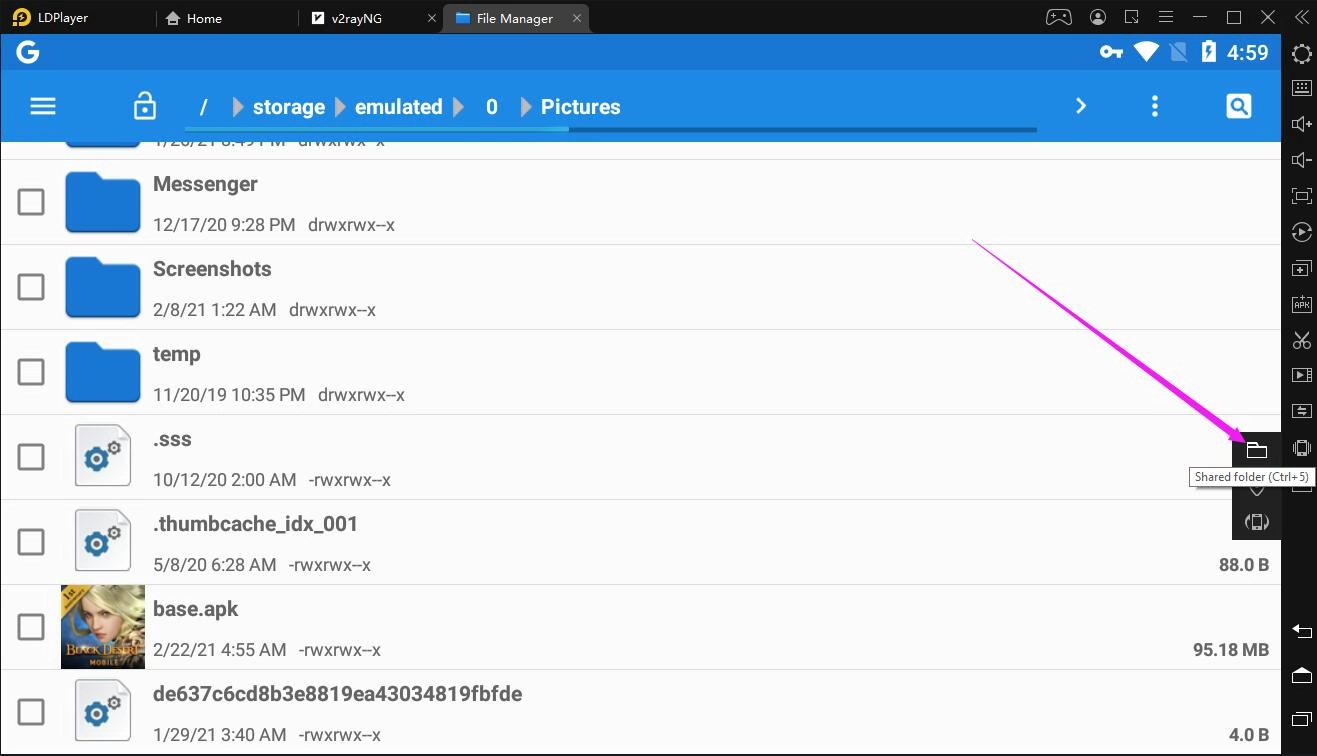Open search in File Manager
Screen dimensions: 1317x756
pos(1238,105)
